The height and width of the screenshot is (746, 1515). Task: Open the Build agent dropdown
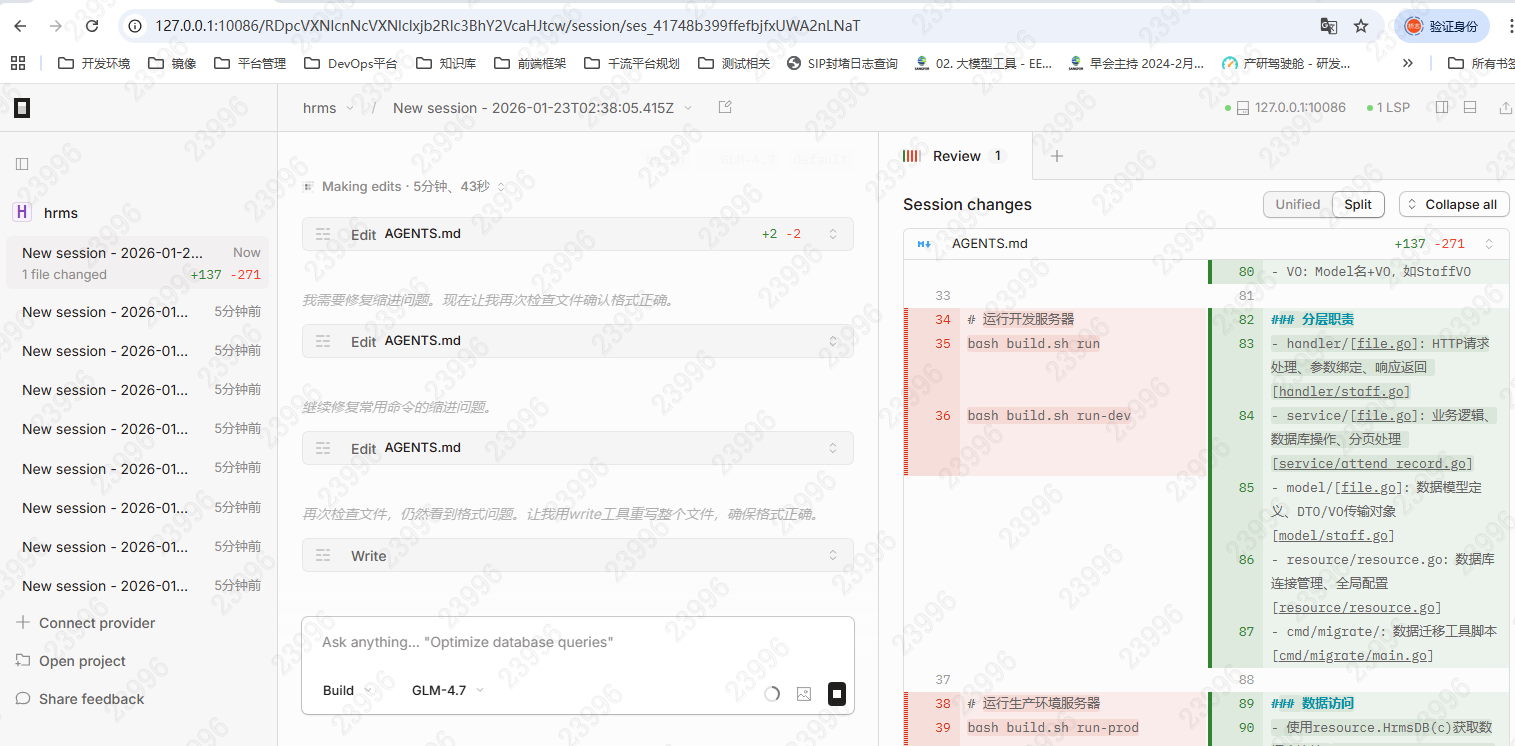tap(347, 690)
